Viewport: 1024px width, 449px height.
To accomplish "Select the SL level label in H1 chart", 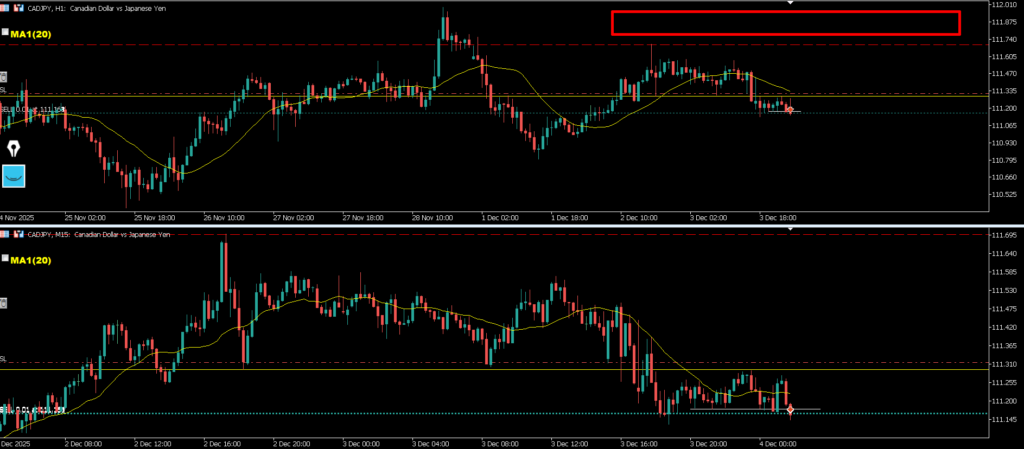I will [4, 90].
